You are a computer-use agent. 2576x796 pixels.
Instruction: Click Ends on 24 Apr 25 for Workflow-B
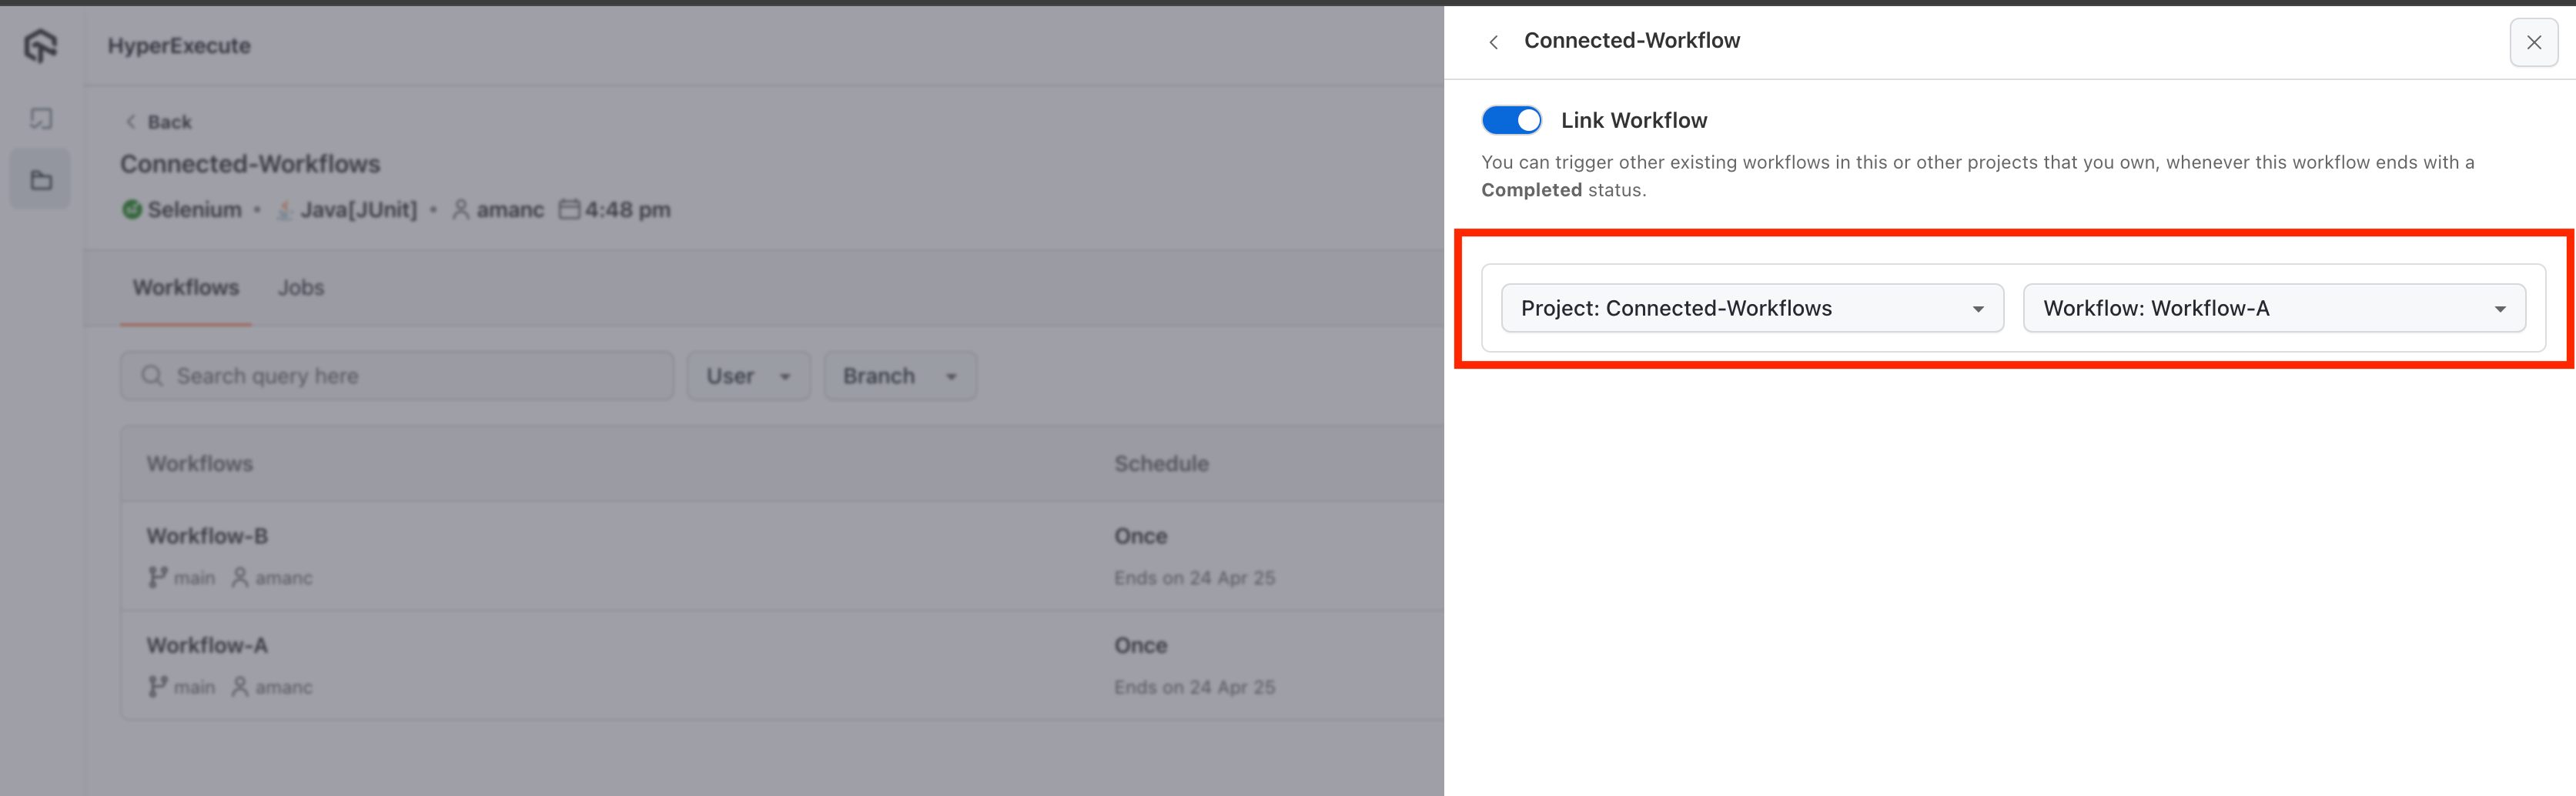tap(1195, 578)
